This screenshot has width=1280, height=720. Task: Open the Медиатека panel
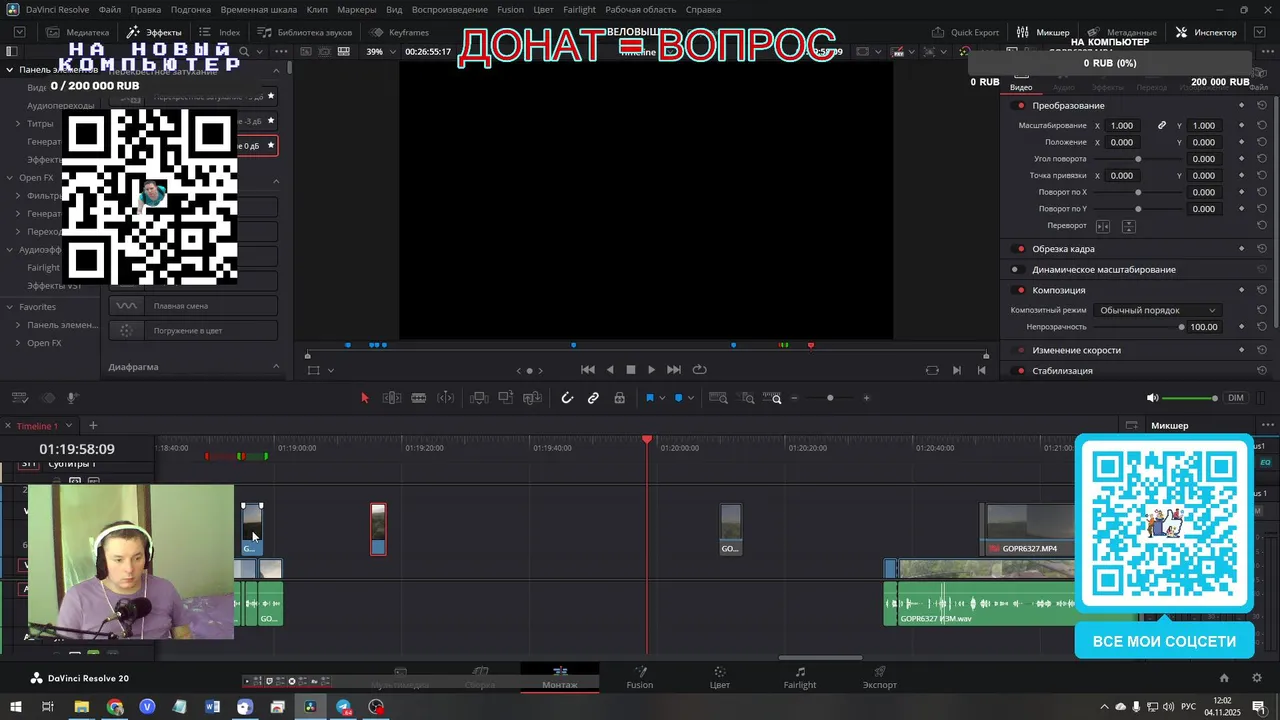click(x=78, y=32)
